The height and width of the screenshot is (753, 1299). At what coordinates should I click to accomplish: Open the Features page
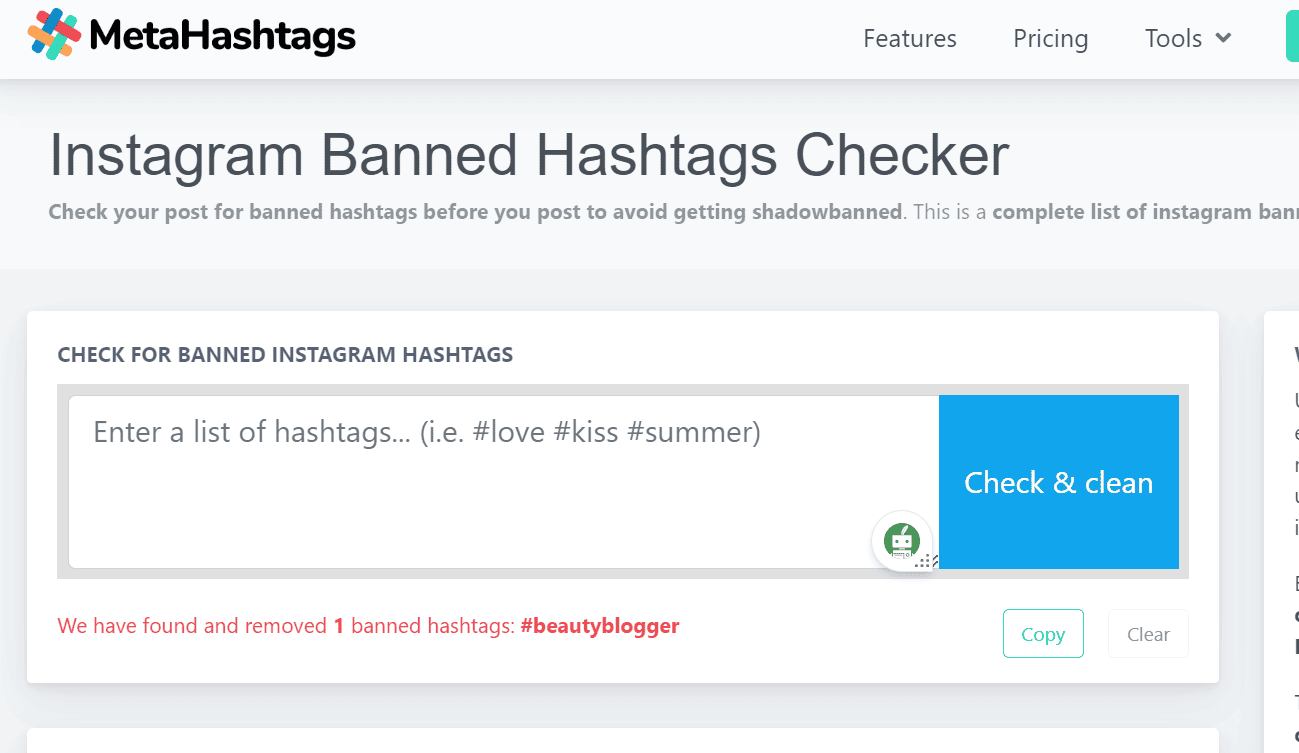pyautogui.click(x=910, y=39)
